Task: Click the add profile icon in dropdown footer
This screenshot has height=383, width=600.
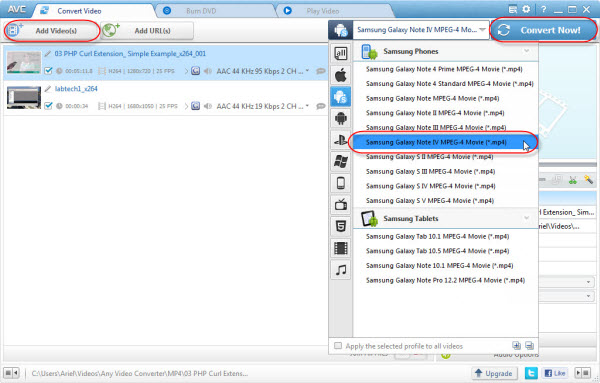Action: click(x=517, y=346)
